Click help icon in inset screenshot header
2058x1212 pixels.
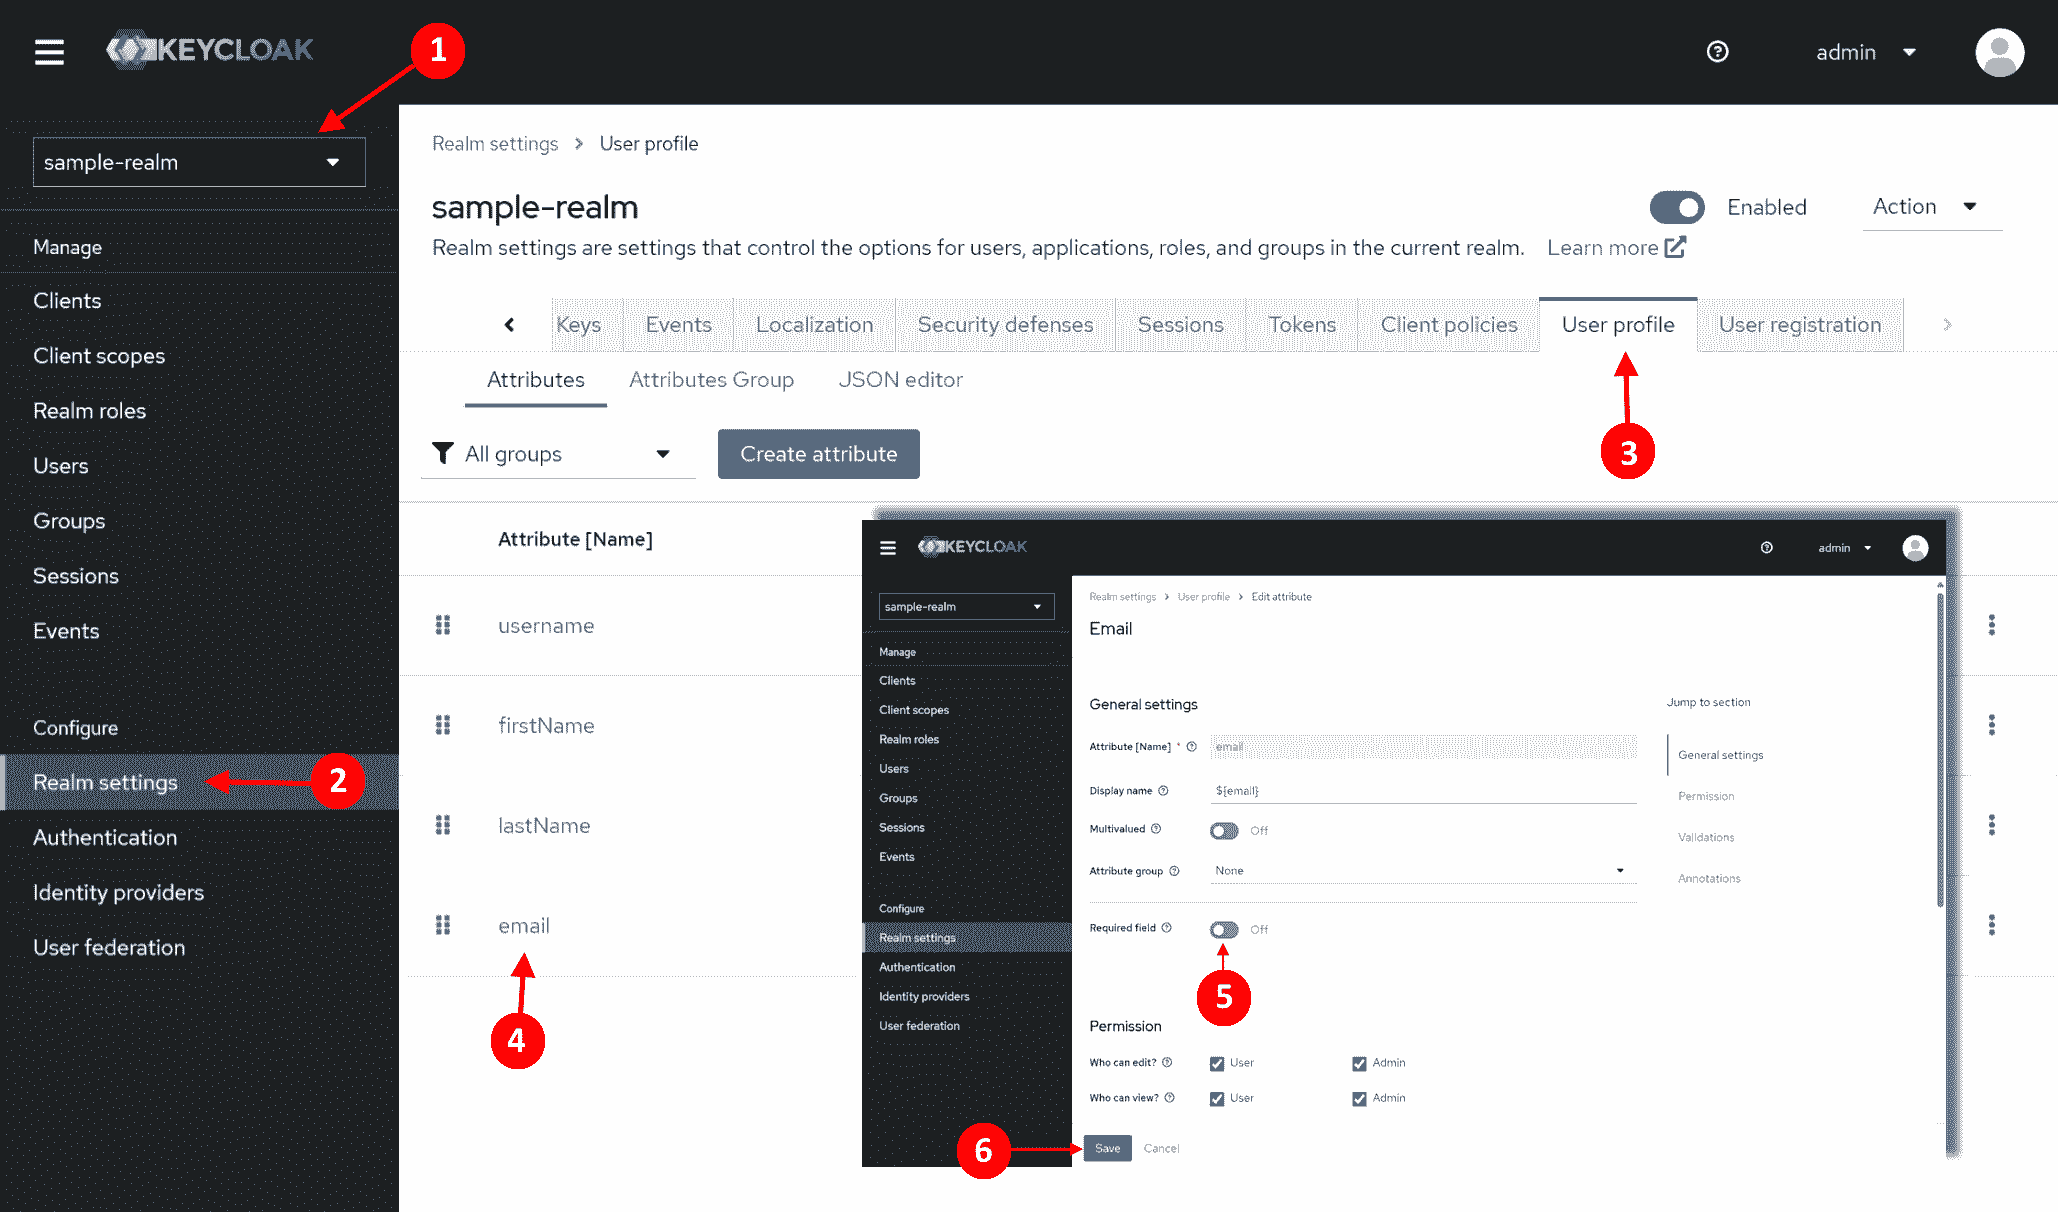[x=1767, y=548]
